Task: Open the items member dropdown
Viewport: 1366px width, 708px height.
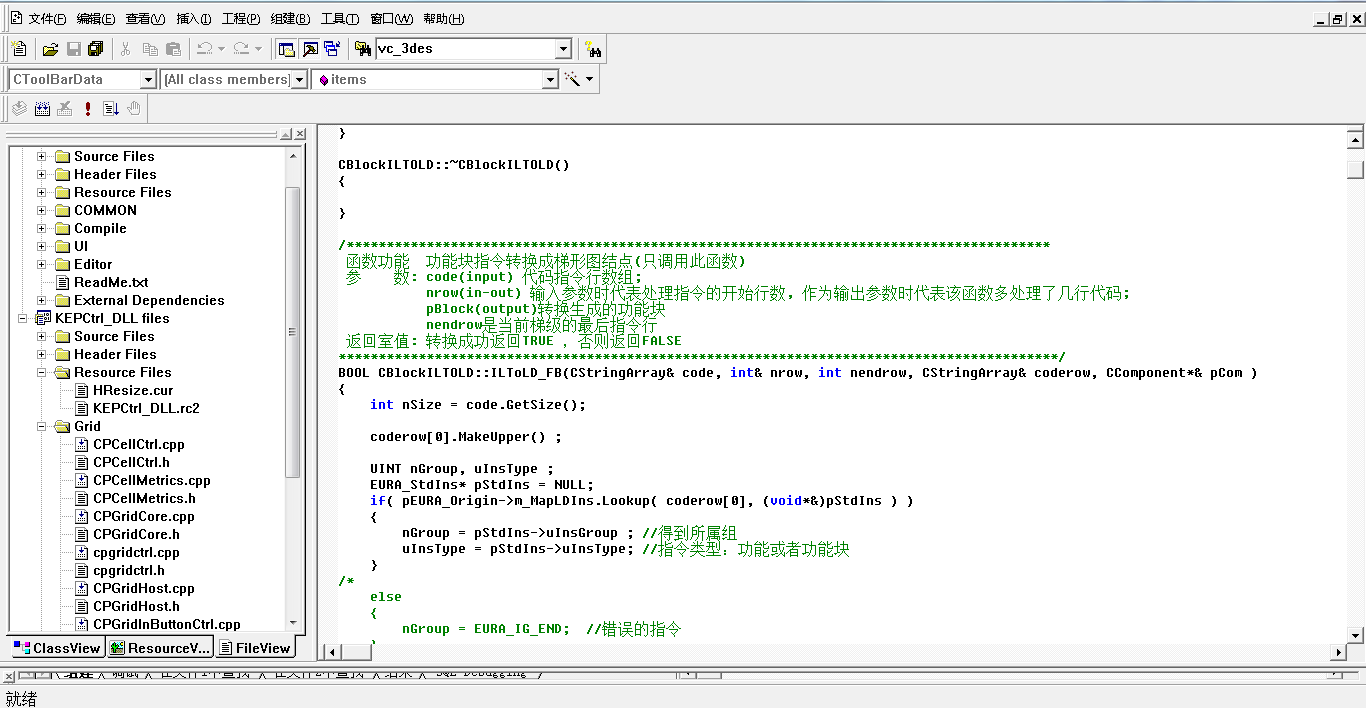Action: pos(550,79)
